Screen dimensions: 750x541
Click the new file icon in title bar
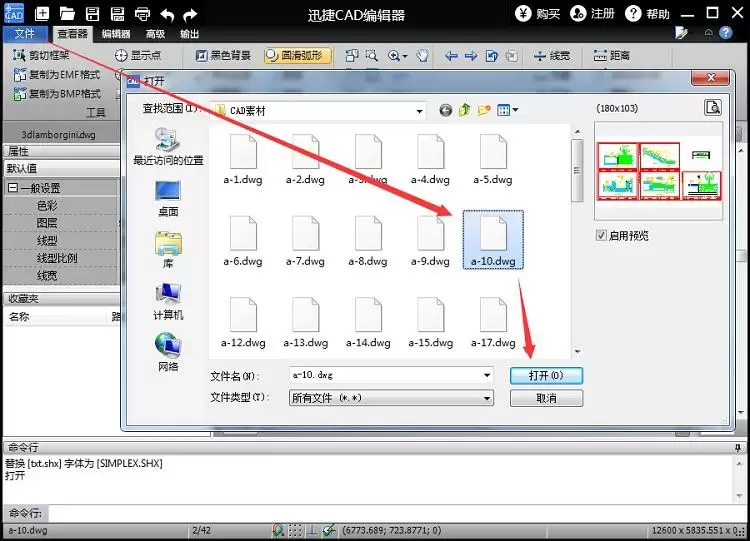pos(42,13)
